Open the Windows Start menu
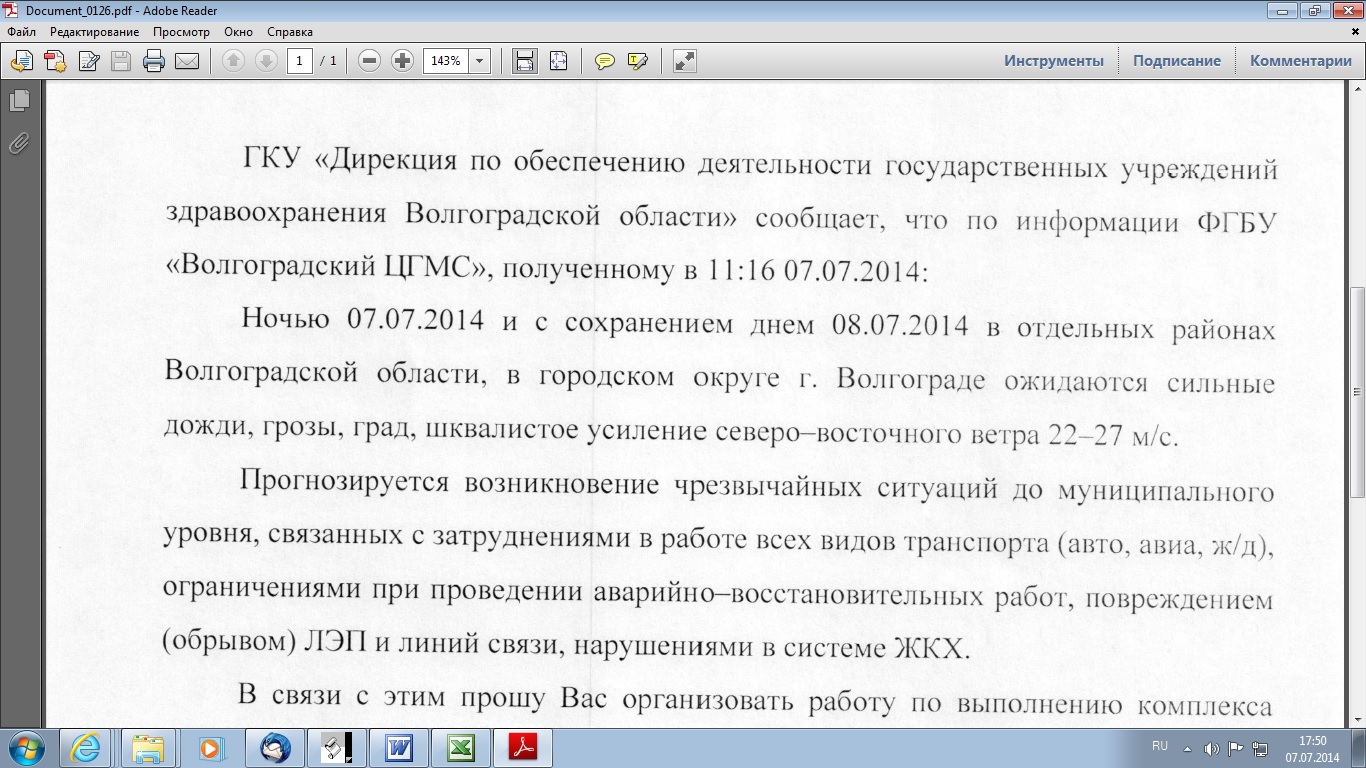 24,748
